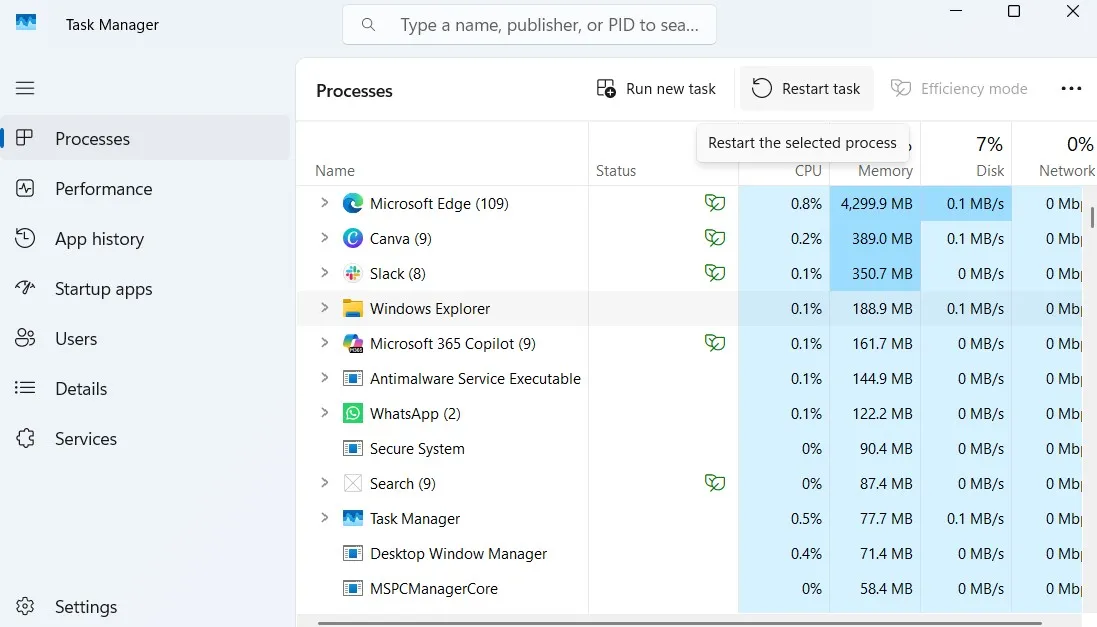Image resolution: width=1097 pixels, height=627 pixels.
Task: Click Run new task
Action: 656,88
